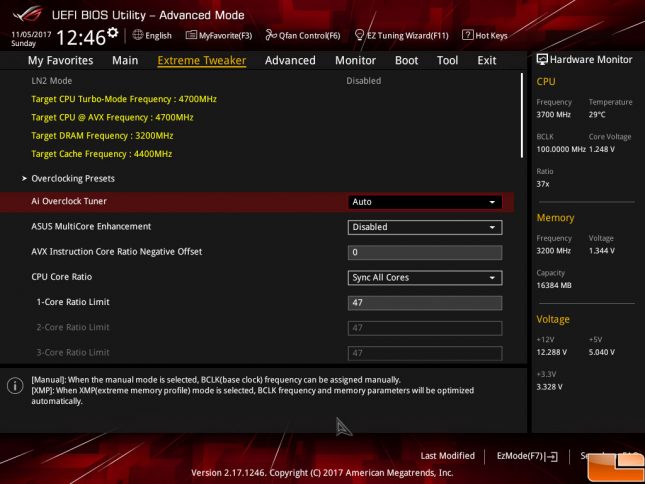Click the 1-Core Ratio Limit field

(425, 303)
